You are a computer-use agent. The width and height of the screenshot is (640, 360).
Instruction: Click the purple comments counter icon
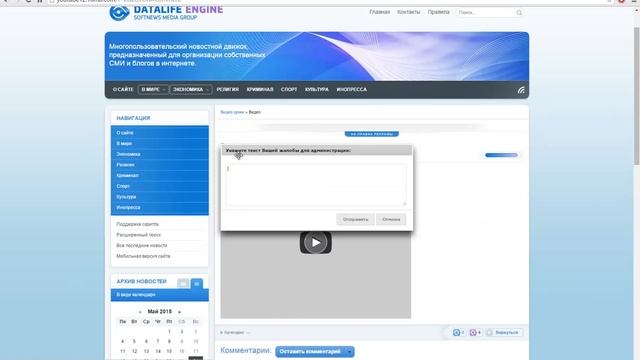pos(473,333)
